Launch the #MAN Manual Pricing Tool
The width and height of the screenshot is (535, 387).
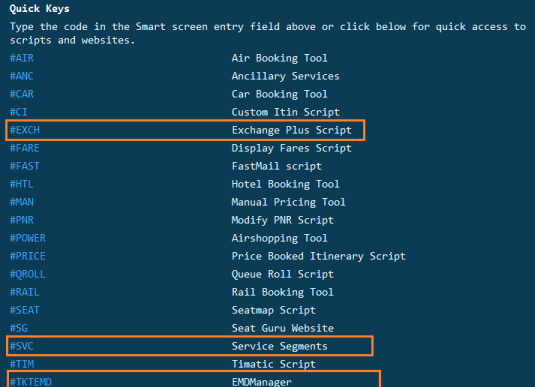pos(22,202)
